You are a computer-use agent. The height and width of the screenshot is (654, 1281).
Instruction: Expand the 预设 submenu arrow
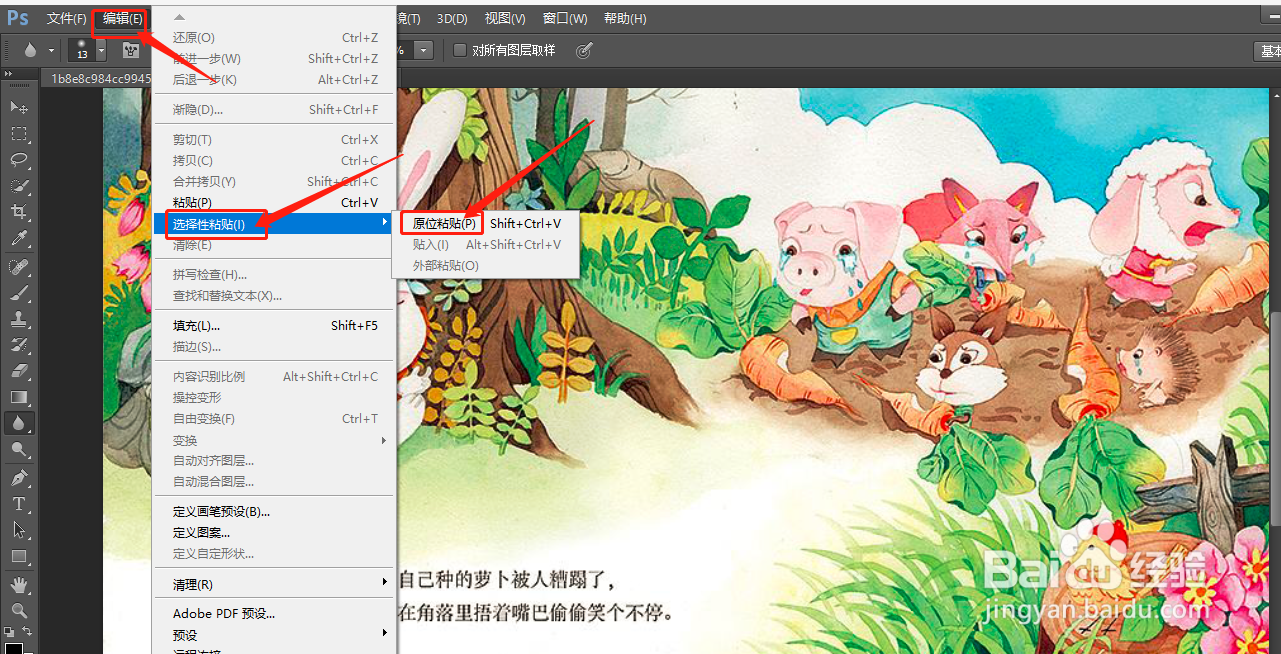coord(385,634)
